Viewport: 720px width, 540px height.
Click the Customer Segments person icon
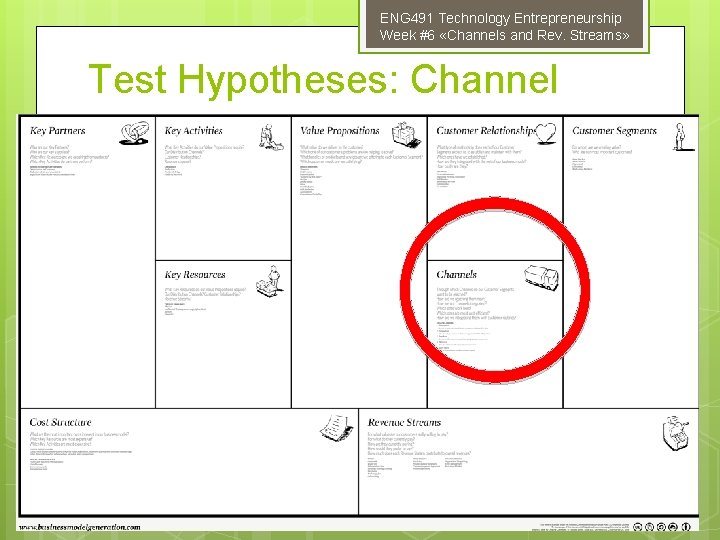[682, 136]
